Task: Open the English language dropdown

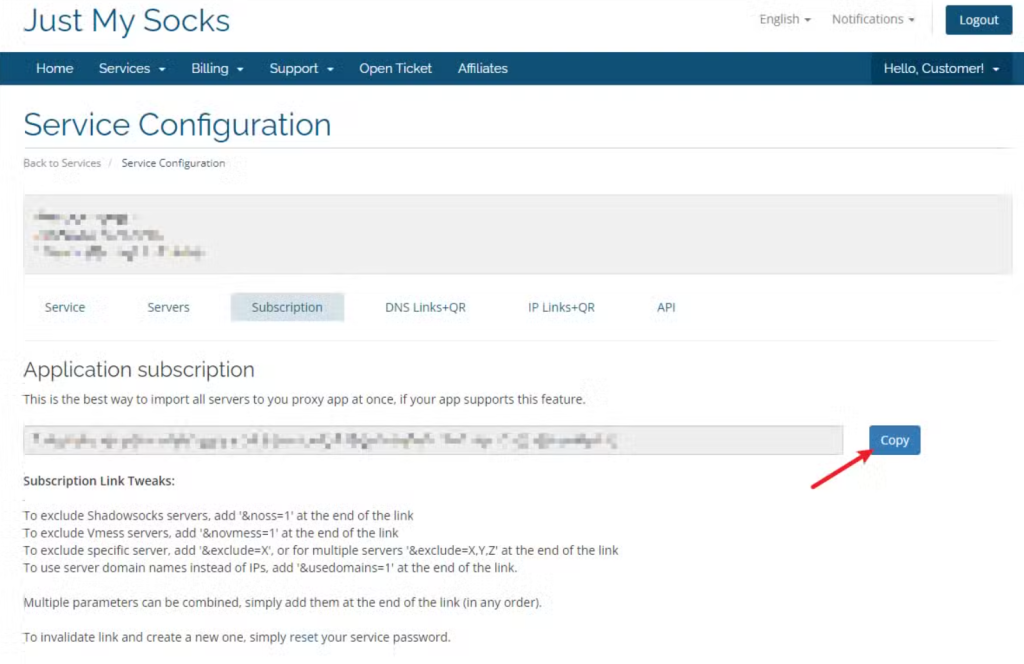Action: point(784,20)
